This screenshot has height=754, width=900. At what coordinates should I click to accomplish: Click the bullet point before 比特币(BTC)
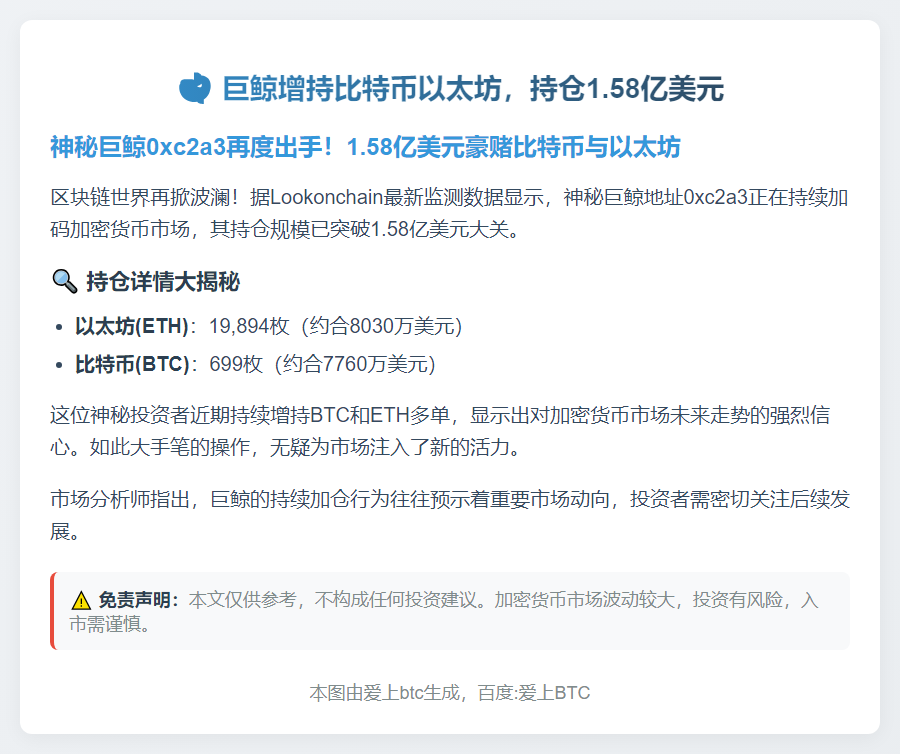point(62,364)
